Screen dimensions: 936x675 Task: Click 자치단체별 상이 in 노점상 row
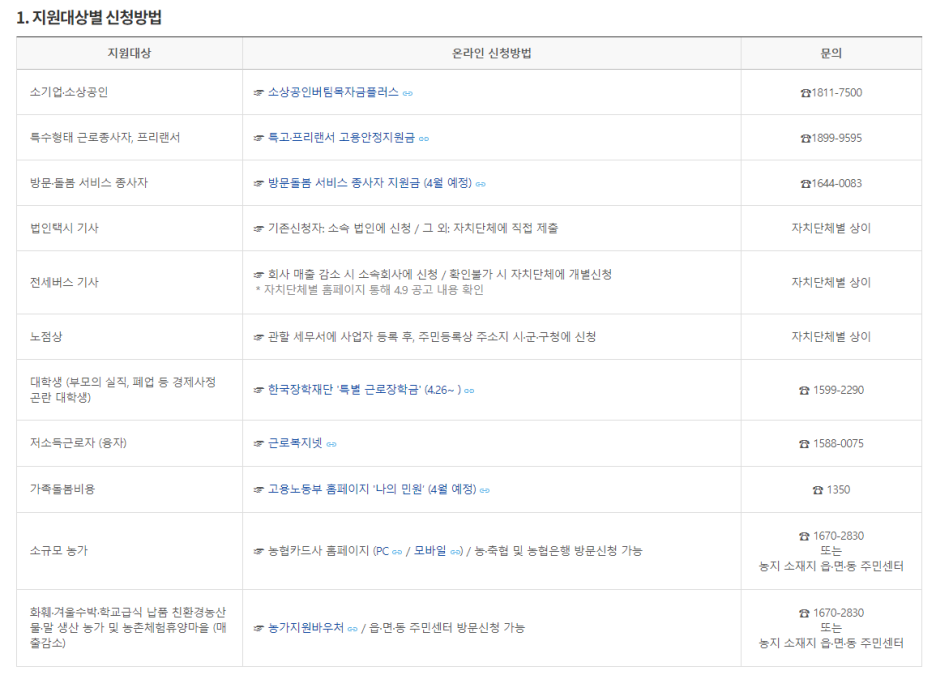click(831, 337)
